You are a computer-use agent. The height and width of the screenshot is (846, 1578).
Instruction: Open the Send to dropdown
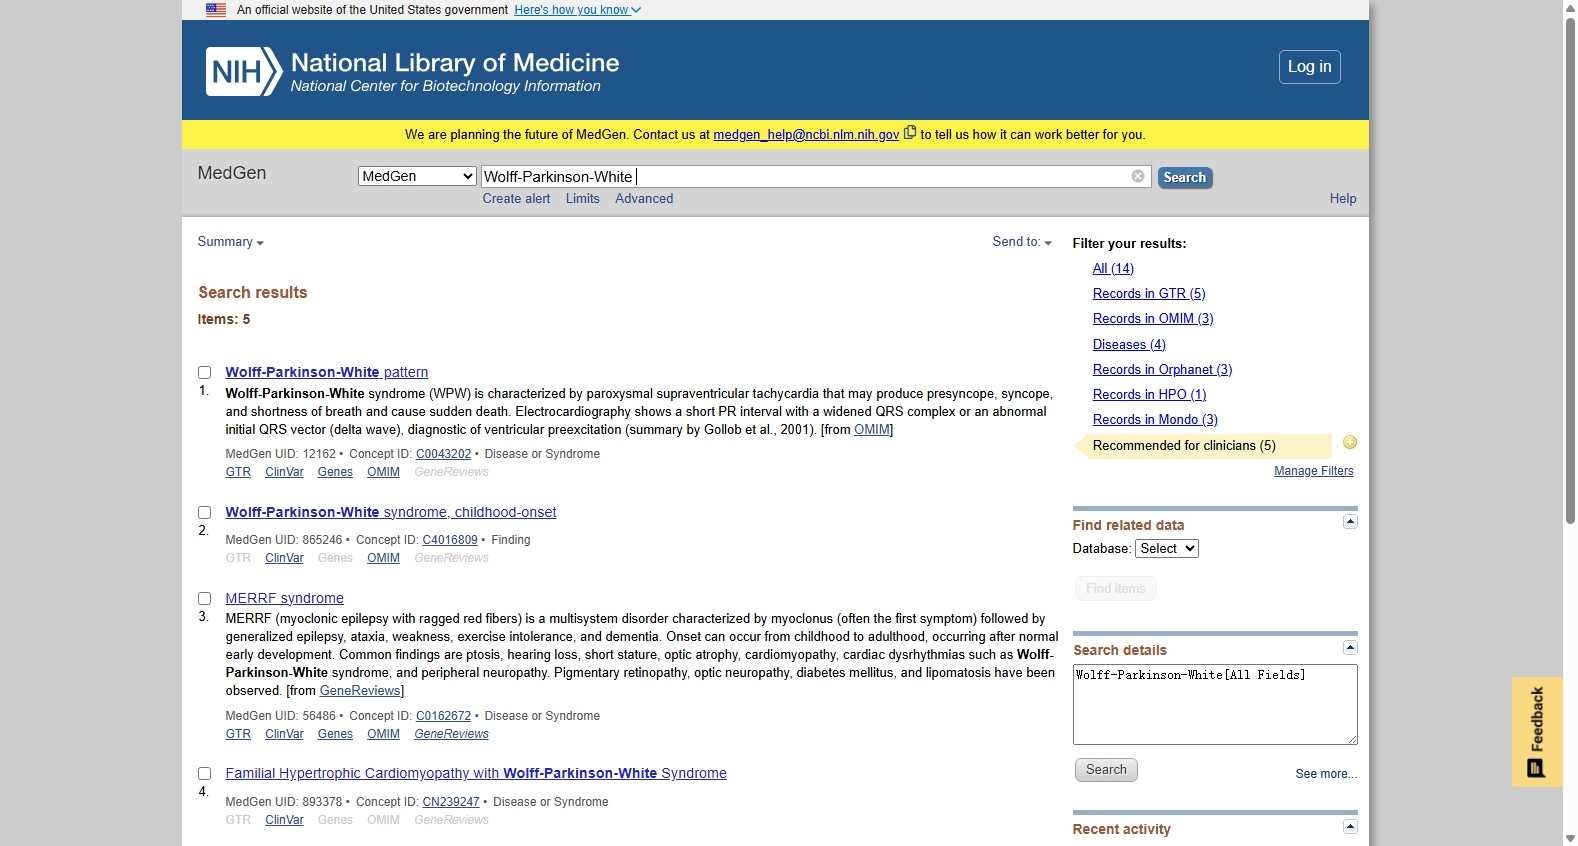click(x=1022, y=242)
